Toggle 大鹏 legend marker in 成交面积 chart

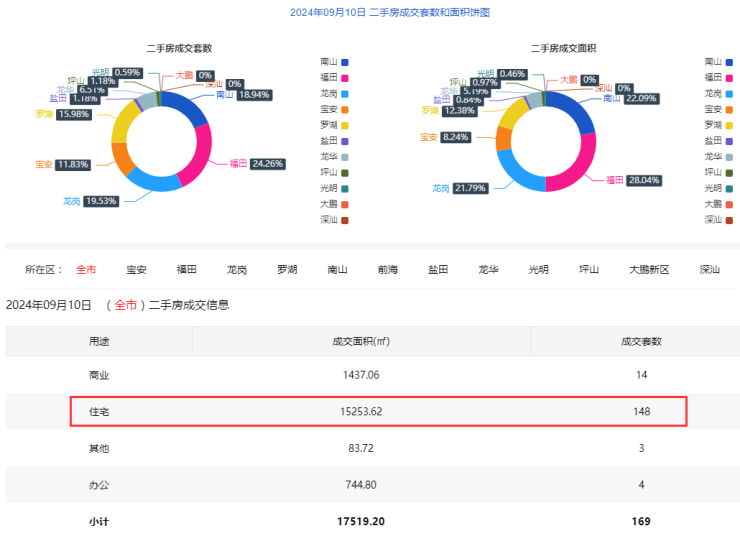click(730, 204)
